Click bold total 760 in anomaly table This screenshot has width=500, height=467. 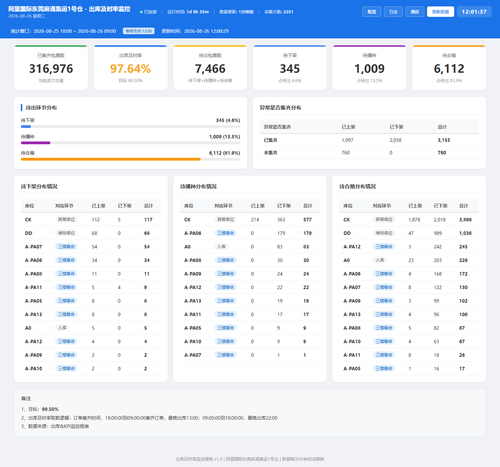(442, 153)
